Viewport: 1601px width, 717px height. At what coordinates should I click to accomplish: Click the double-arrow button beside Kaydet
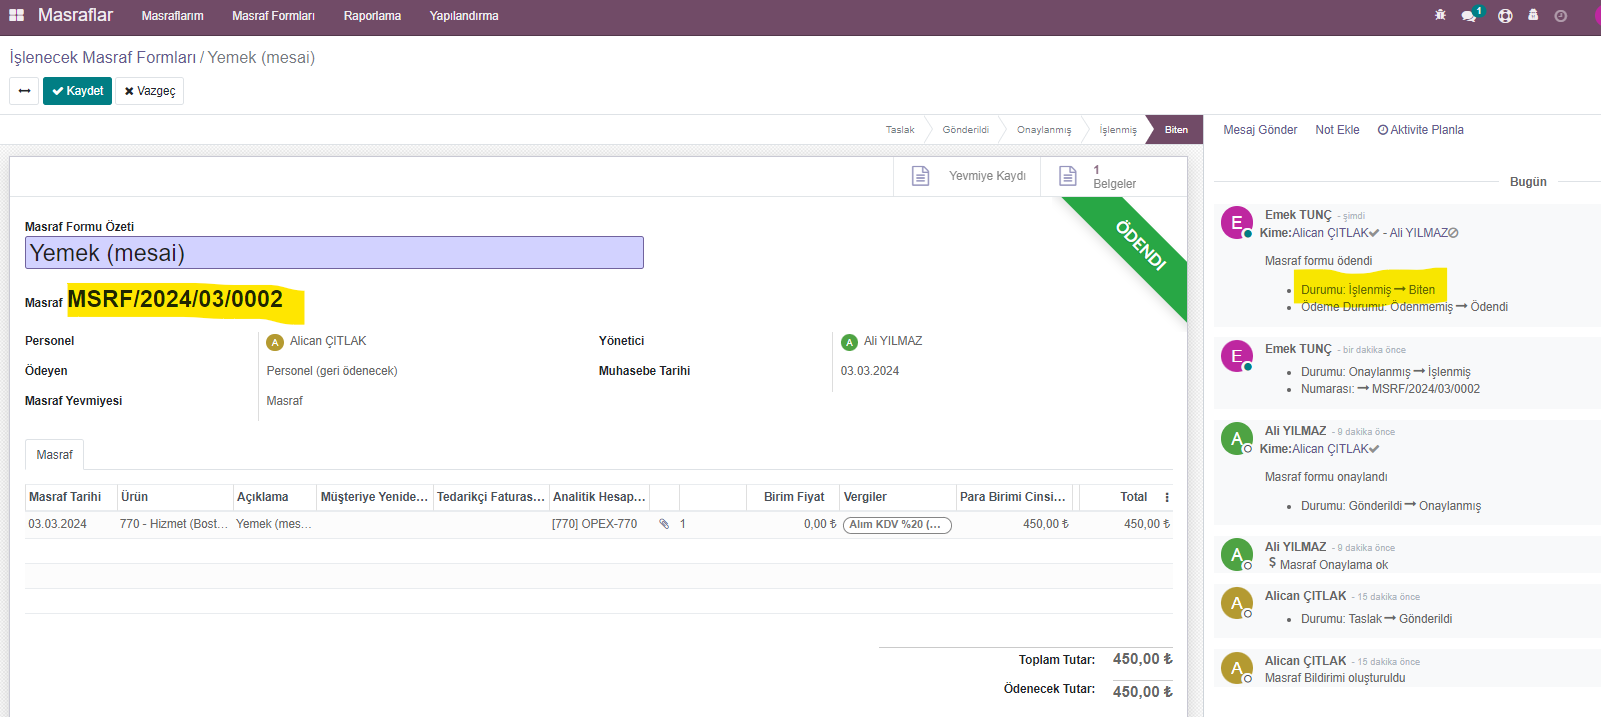24,91
